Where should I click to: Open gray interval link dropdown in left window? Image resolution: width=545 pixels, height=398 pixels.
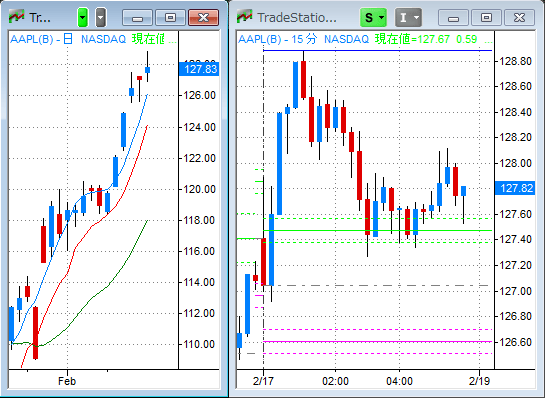click(x=101, y=17)
